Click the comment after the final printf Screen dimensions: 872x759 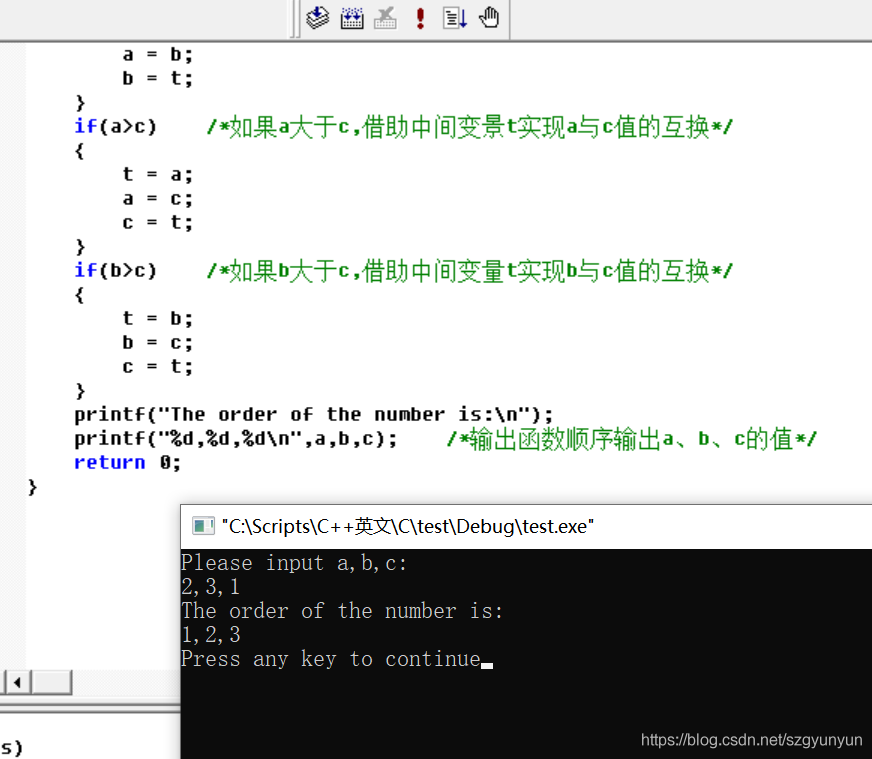coord(632,439)
